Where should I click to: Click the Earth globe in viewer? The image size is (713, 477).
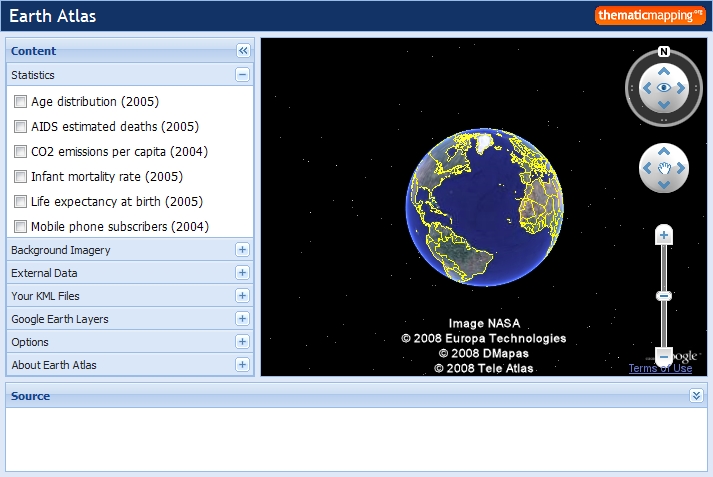(485, 207)
